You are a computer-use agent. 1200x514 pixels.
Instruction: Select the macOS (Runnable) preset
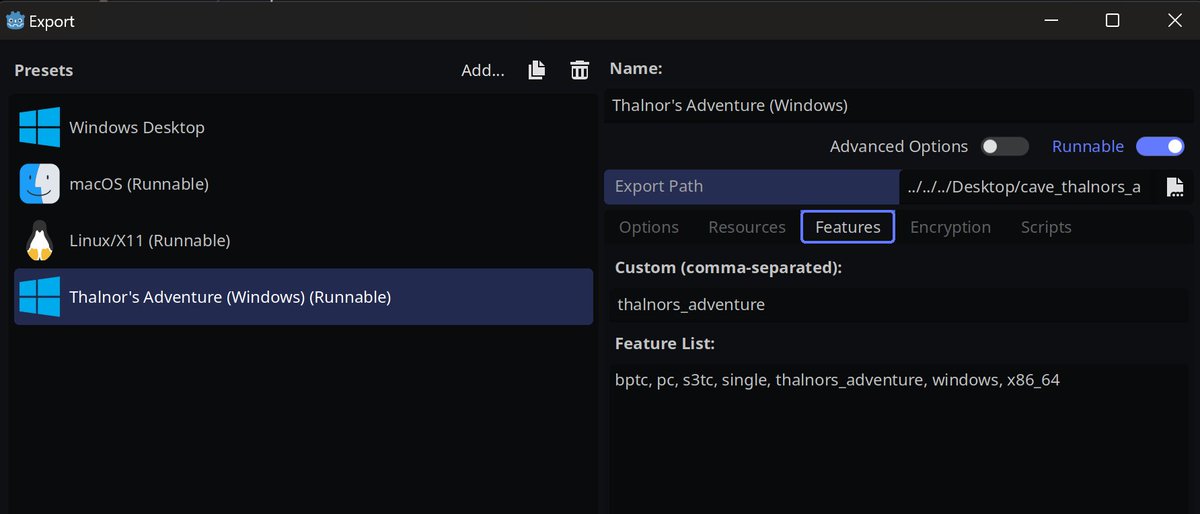pyautogui.click(x=303, y=184)
